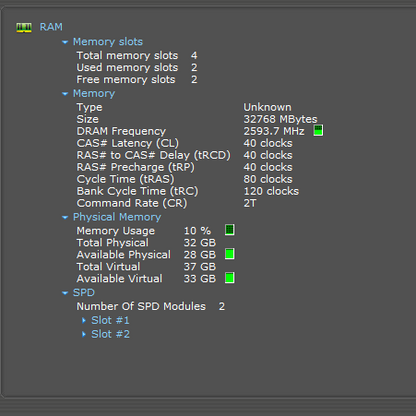Select the Number Of SPD Modules label
Viewport: 416px width, 416px height.
point(141,306)
